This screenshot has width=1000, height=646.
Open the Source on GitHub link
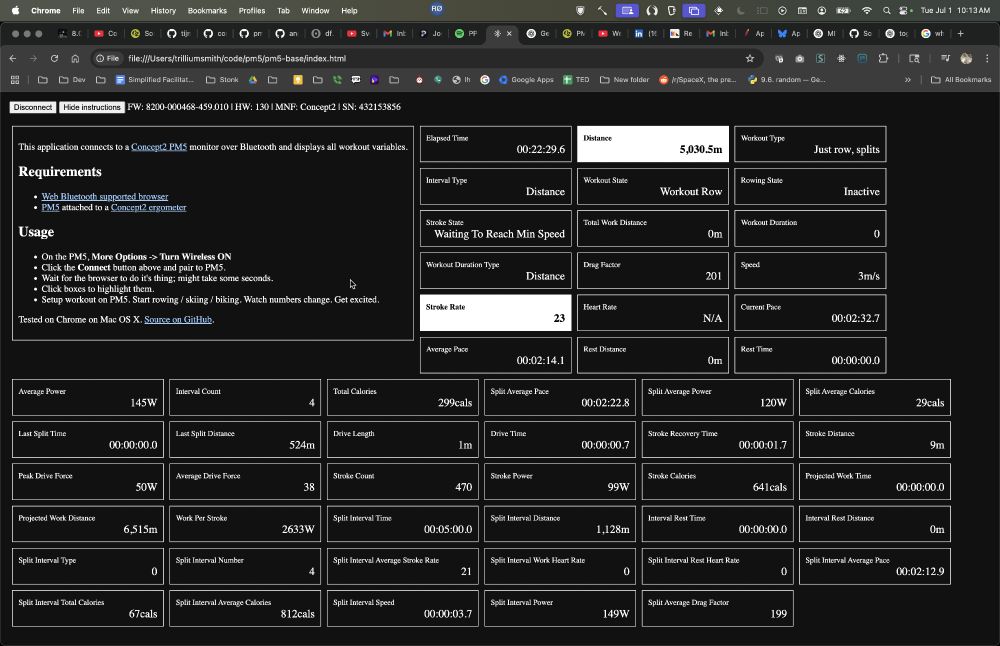[178, 319]
